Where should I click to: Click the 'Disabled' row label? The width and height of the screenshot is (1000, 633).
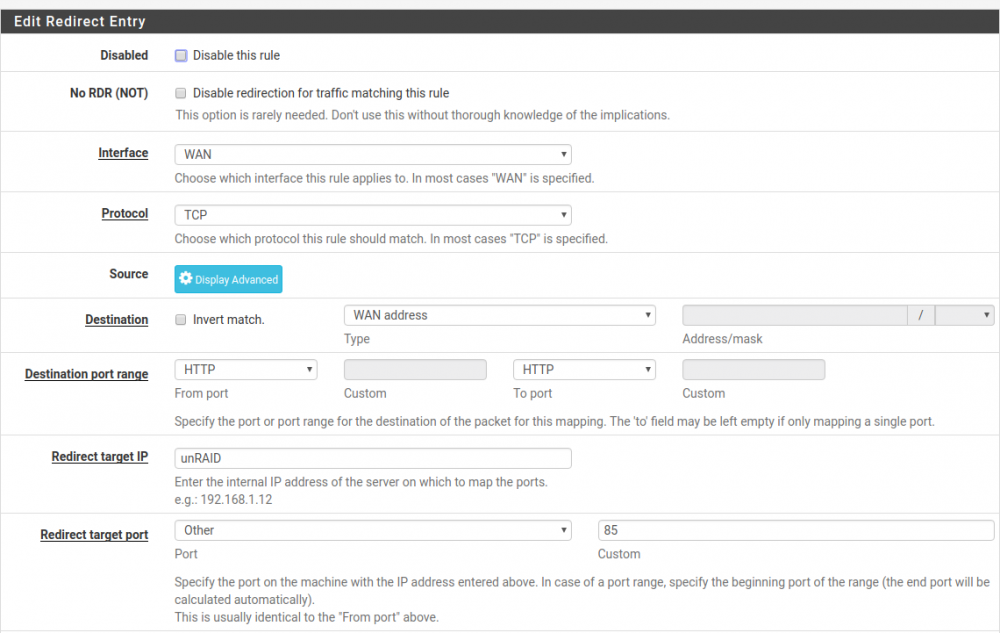[124, 55]
